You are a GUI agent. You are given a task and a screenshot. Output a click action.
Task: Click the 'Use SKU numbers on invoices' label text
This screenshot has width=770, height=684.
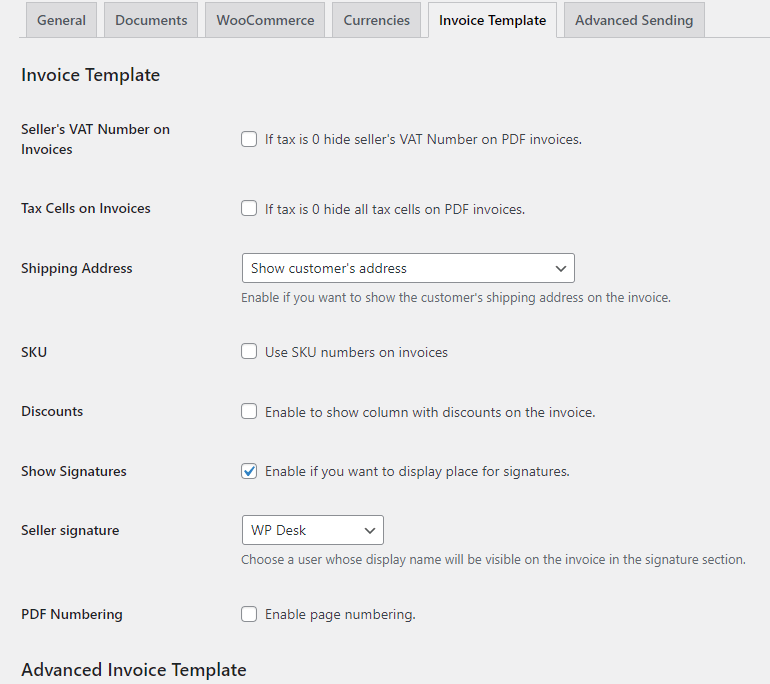(x=356, y=352)
